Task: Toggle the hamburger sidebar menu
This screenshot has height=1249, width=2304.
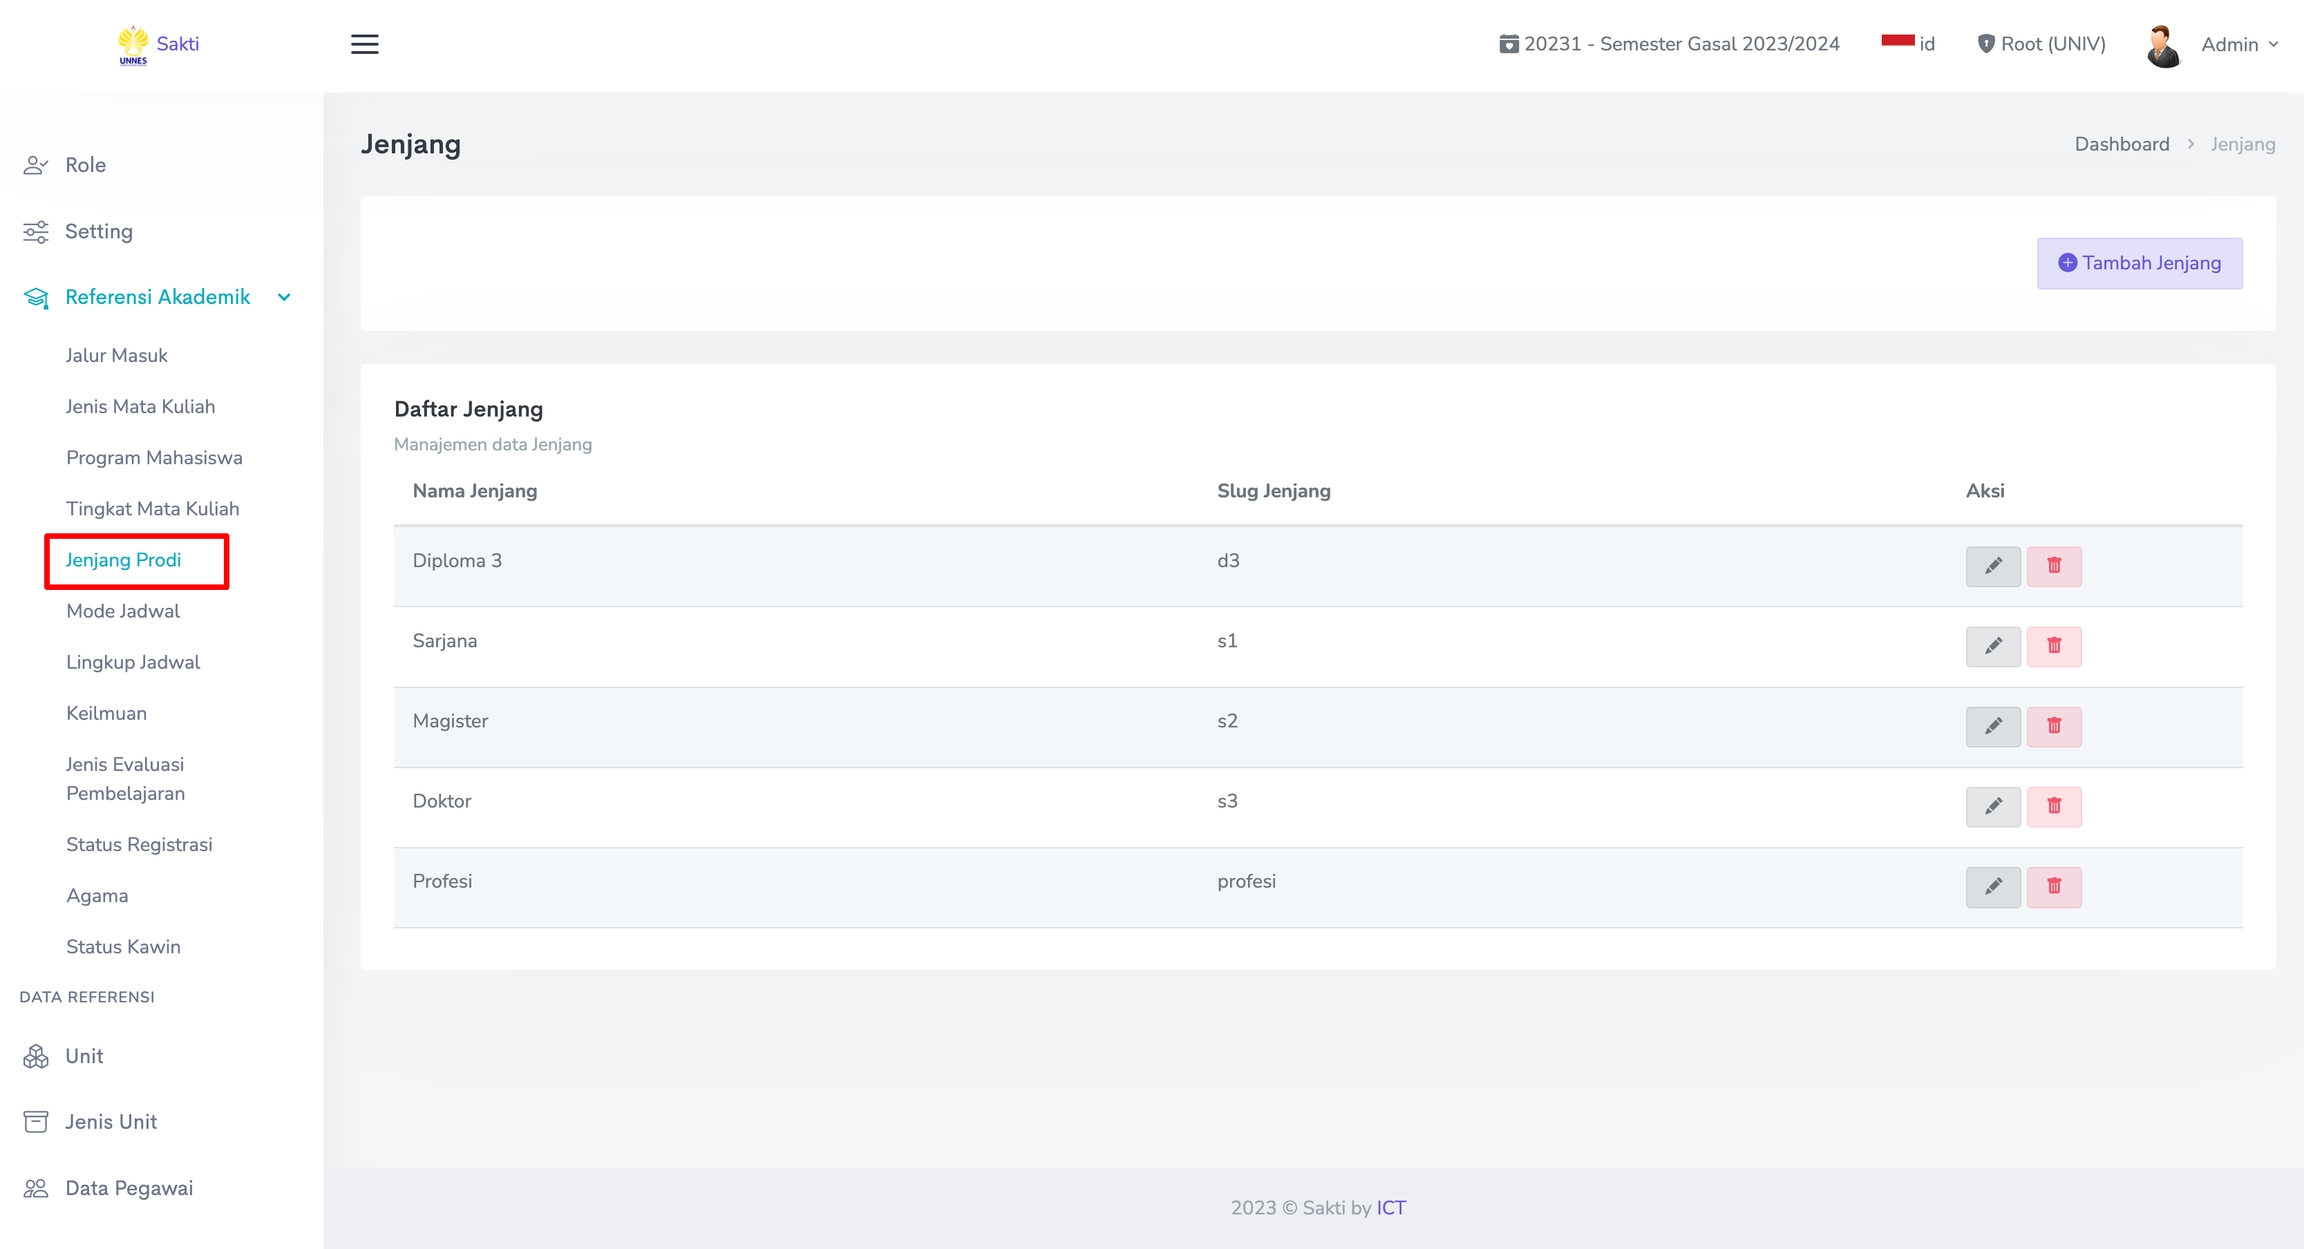Action: (x=364, y=44)
